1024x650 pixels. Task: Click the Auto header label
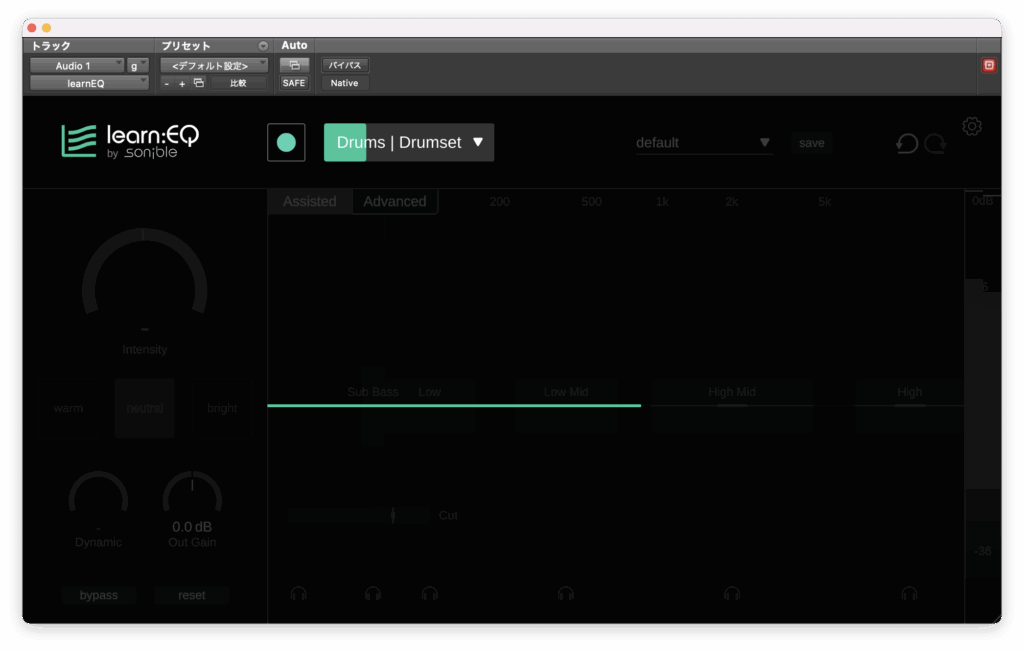tap(294, 45)
